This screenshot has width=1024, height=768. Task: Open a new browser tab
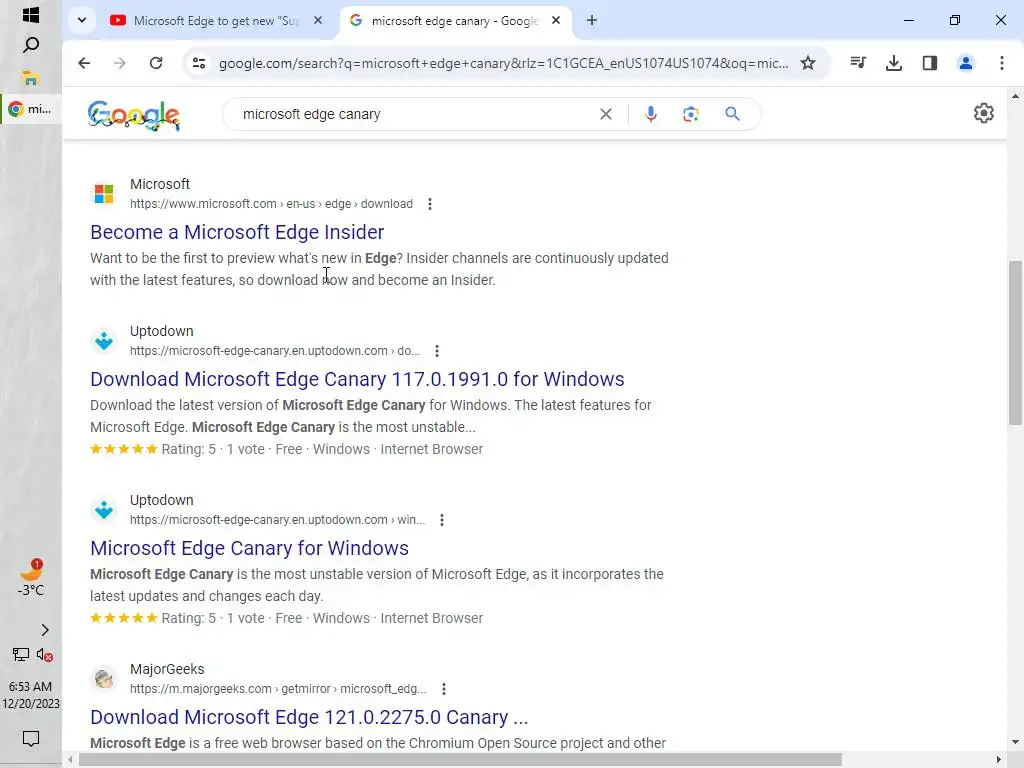click(592, 20)
